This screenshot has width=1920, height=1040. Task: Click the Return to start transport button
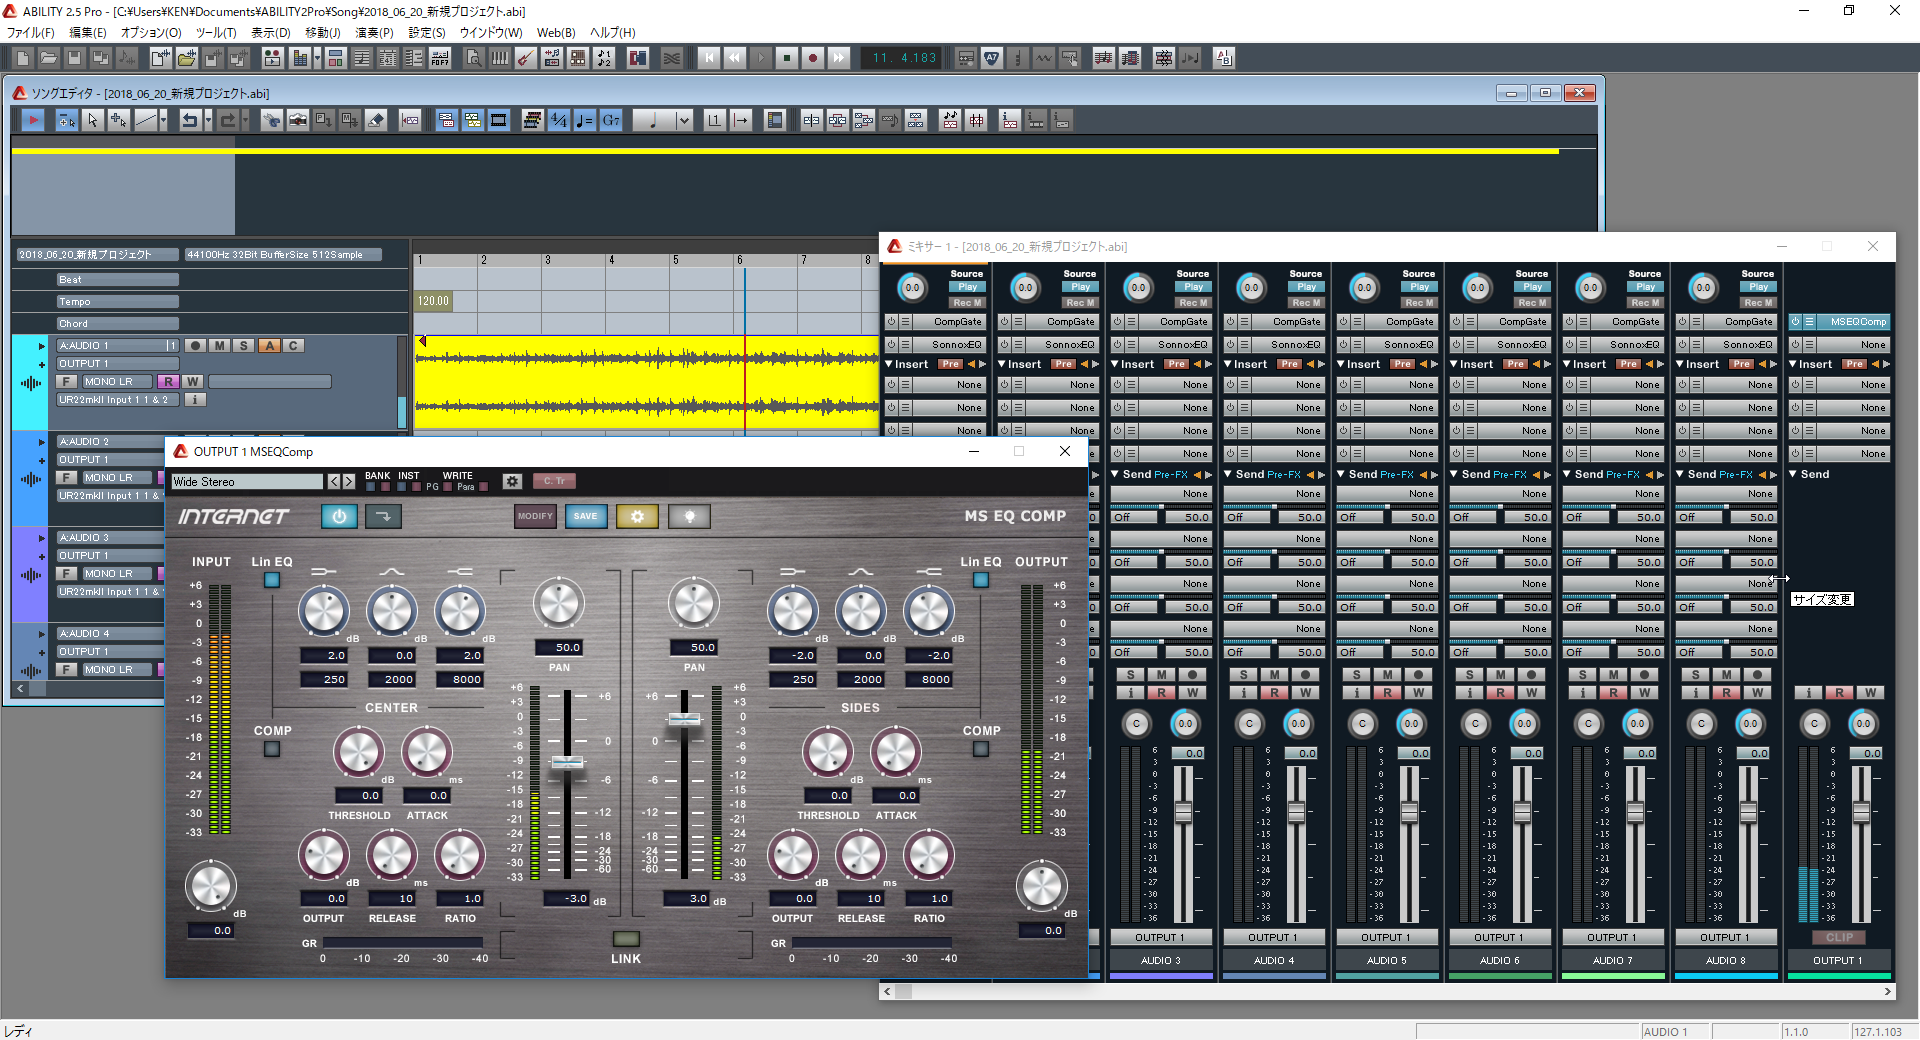tap(708, 58)
